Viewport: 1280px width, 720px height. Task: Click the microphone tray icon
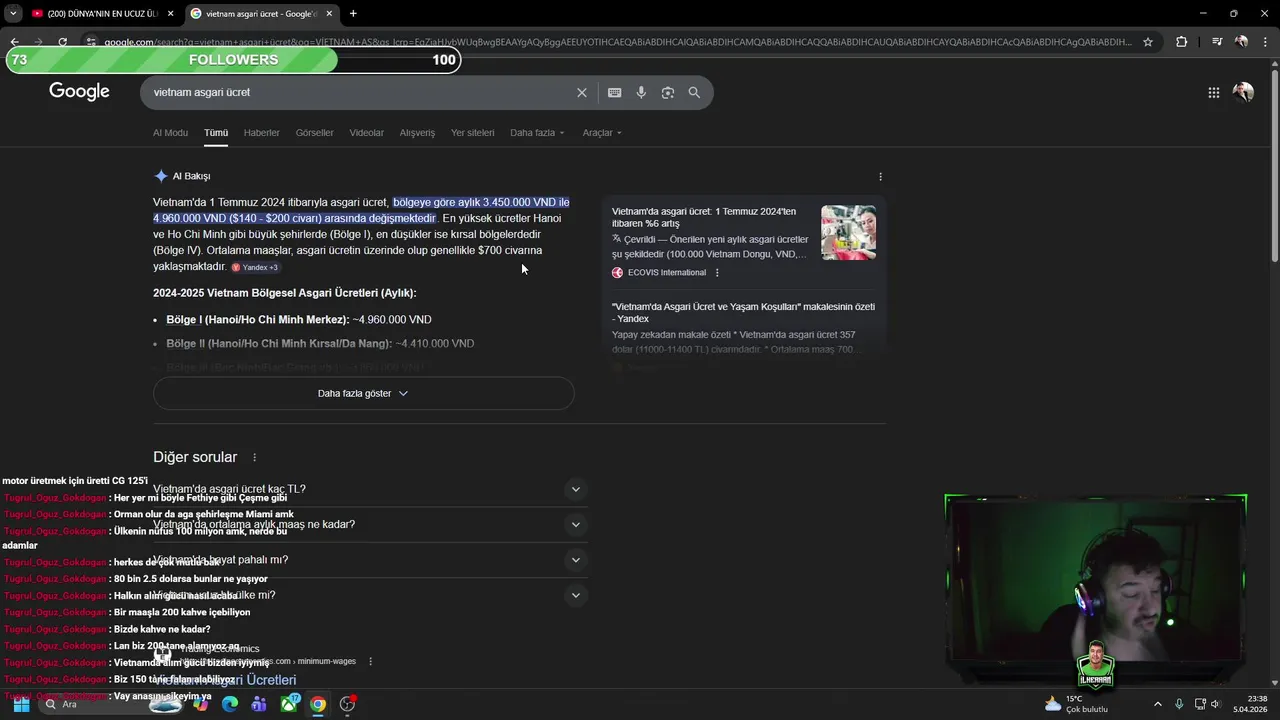(1179, 704)
